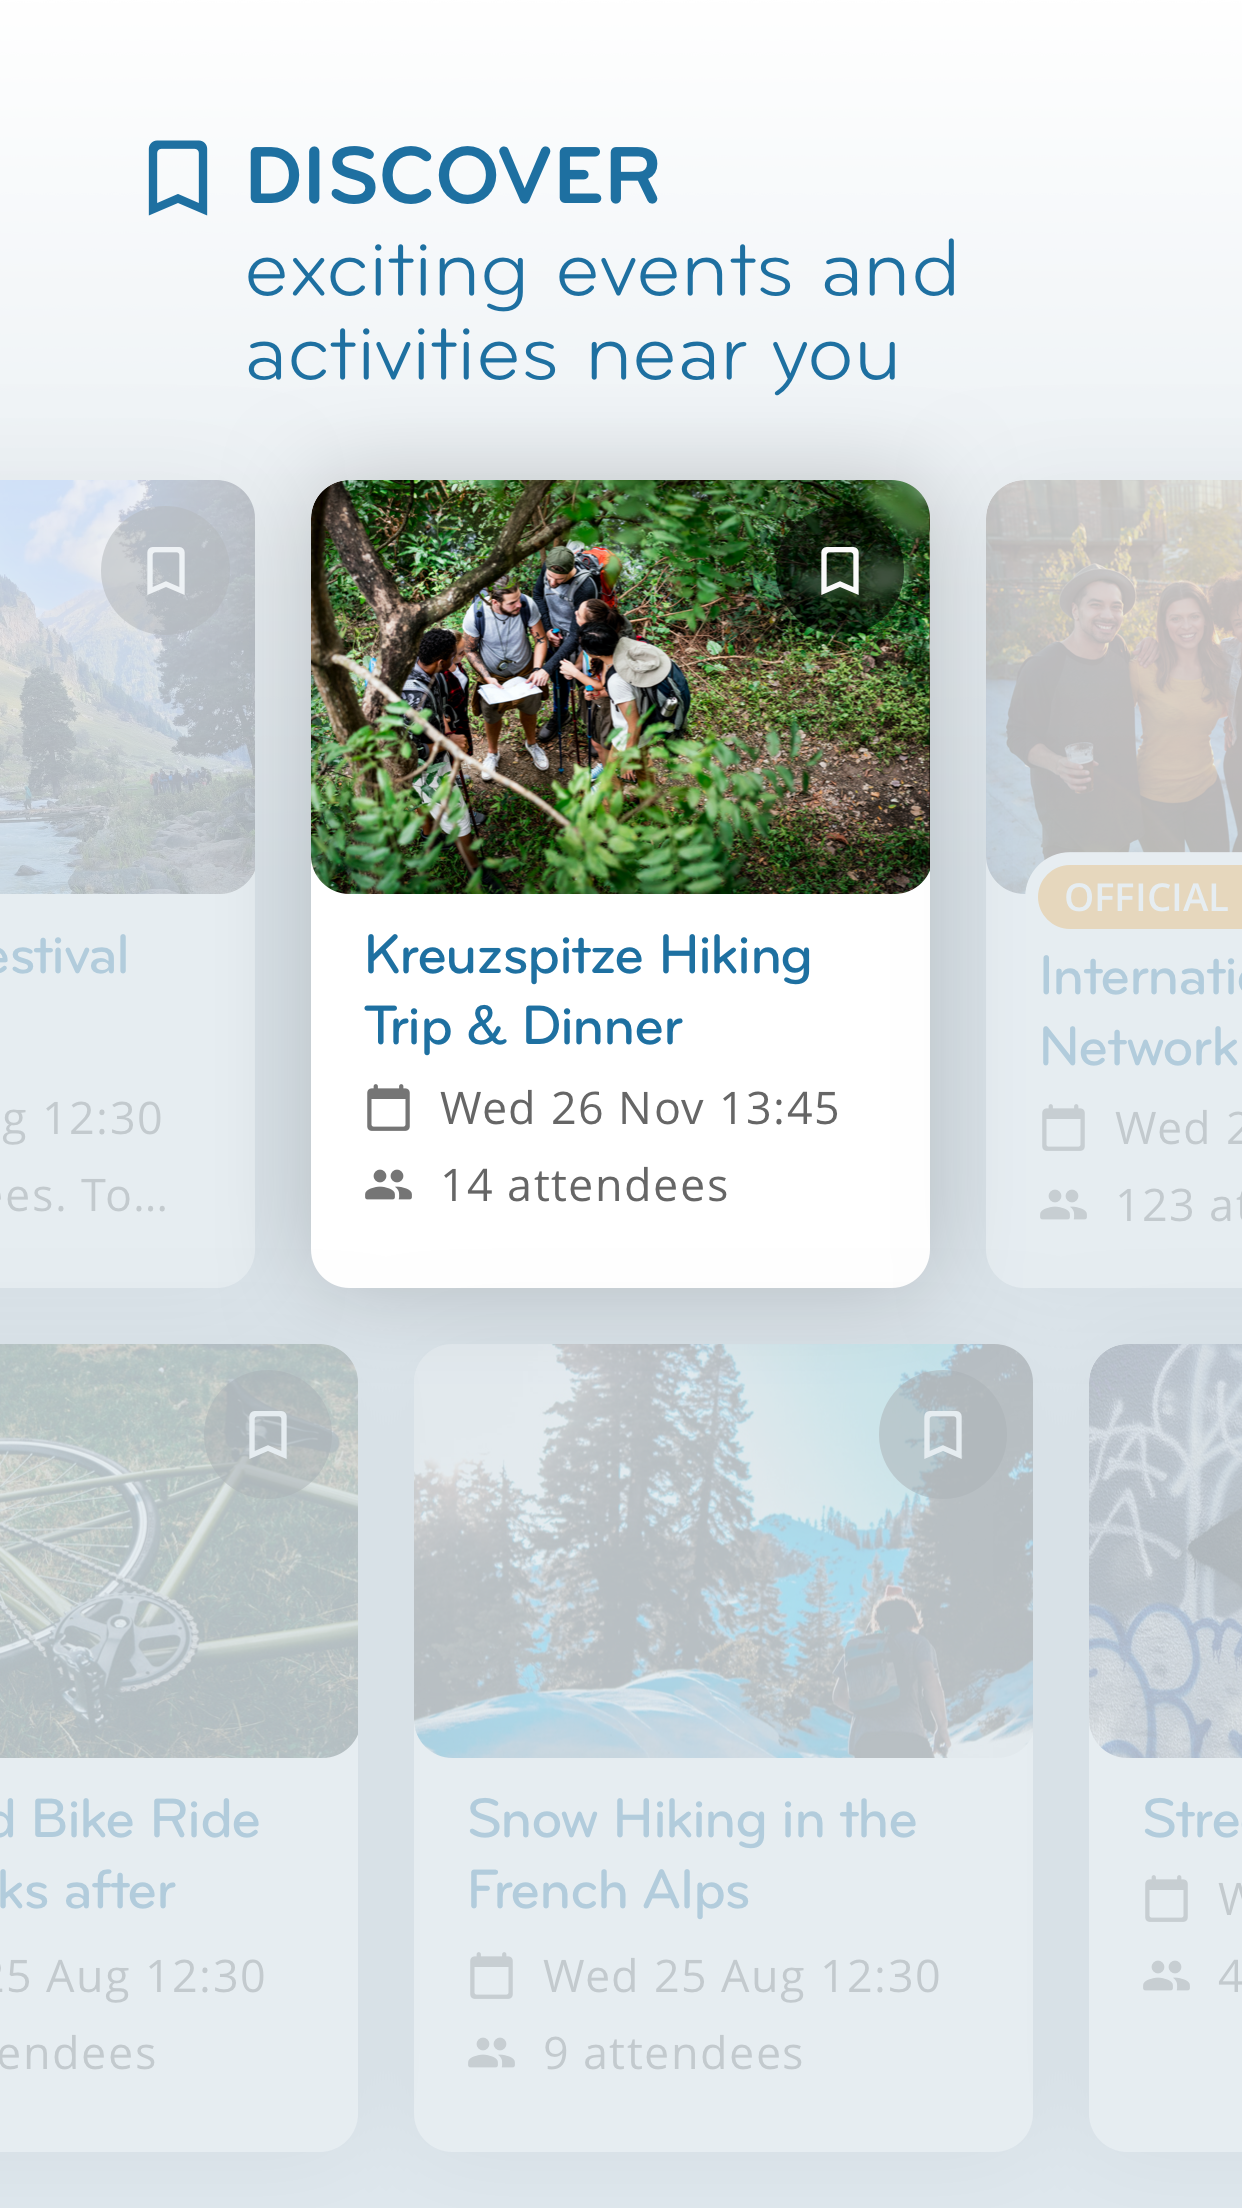Tap the Bike Ride card bookmark icon
Viewport: 1242px width, 2208px height.
[x=267, y=1435]
